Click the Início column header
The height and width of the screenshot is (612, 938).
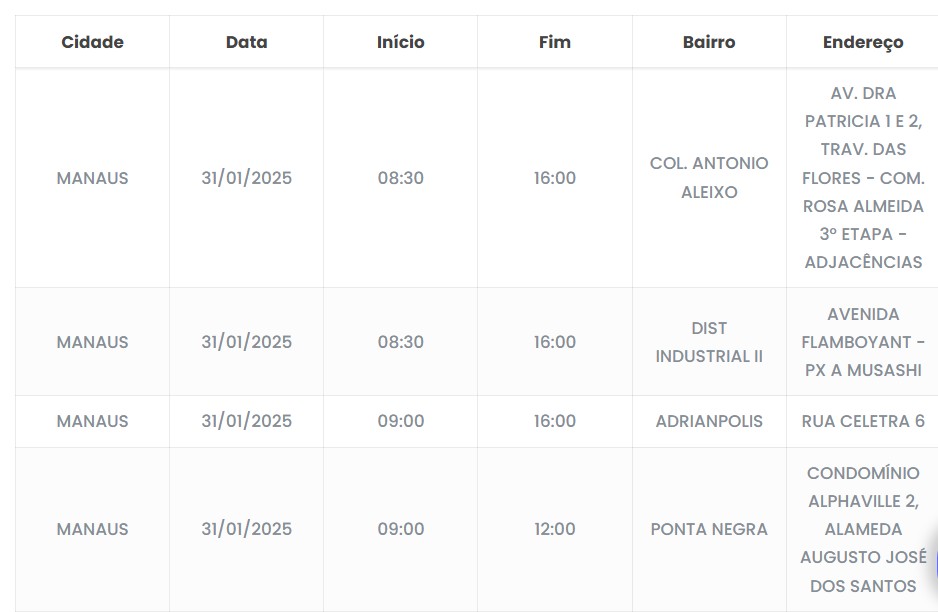pos(400,42)
